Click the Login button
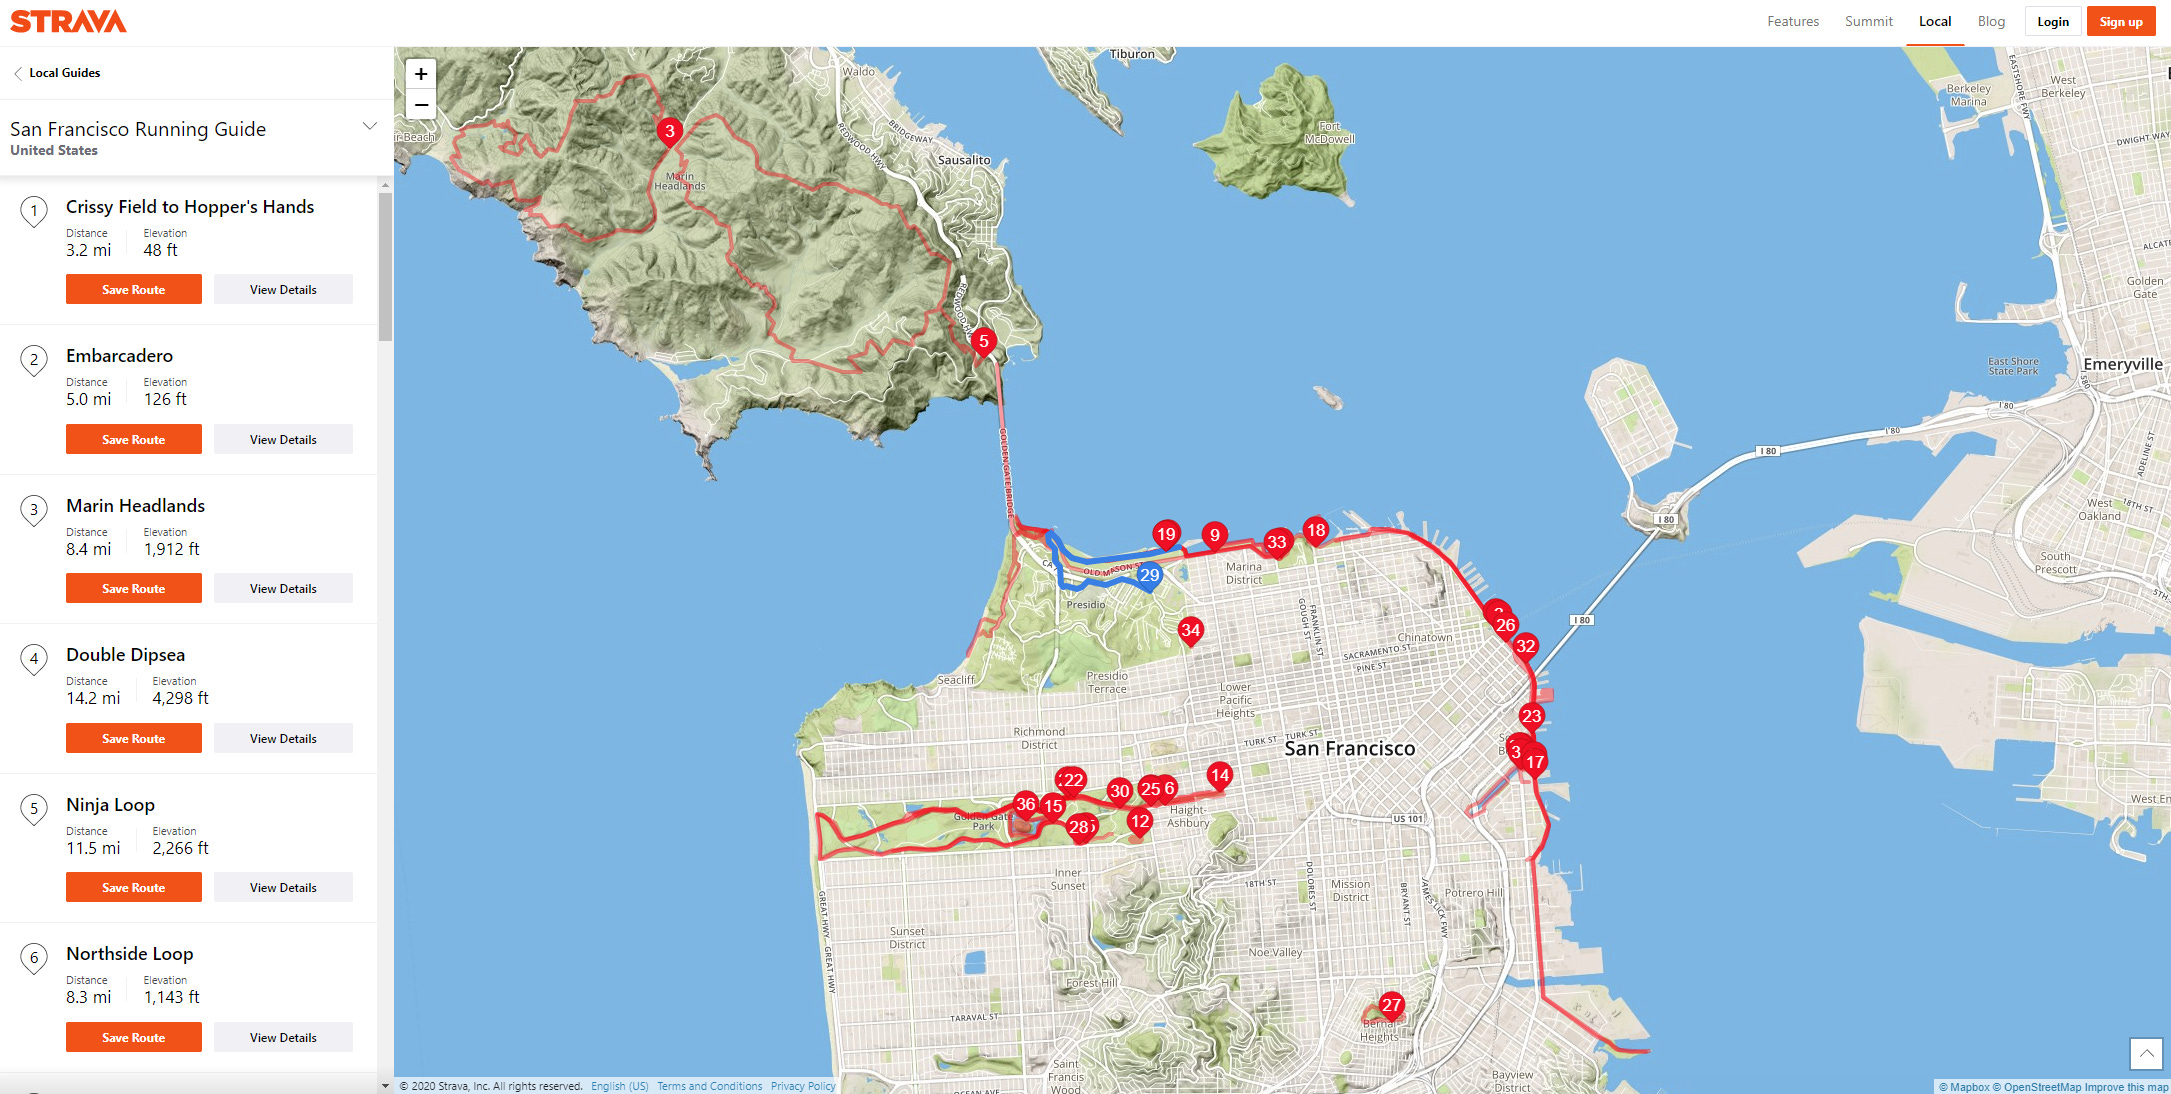The width and height of the screenshot is (2171, 1094). tap(2053, 22)
